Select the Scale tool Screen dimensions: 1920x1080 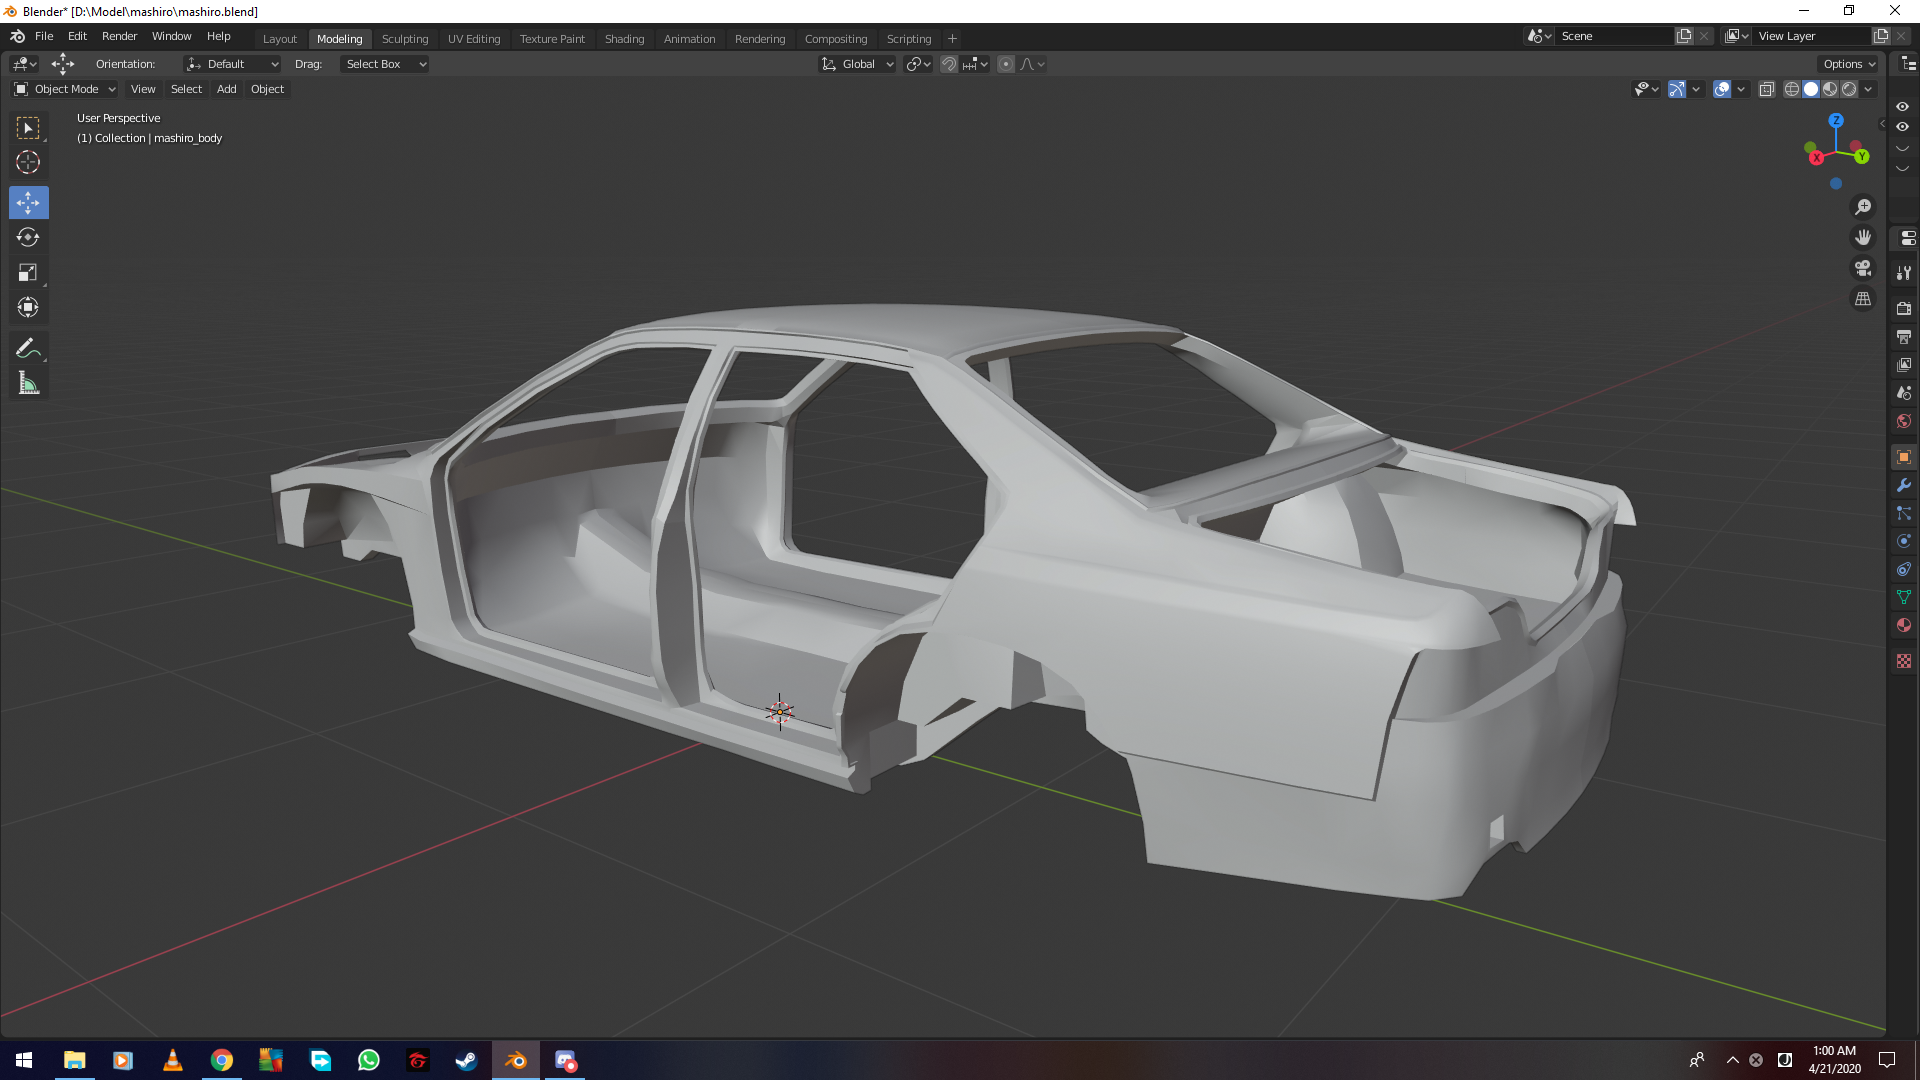point(28,272)
